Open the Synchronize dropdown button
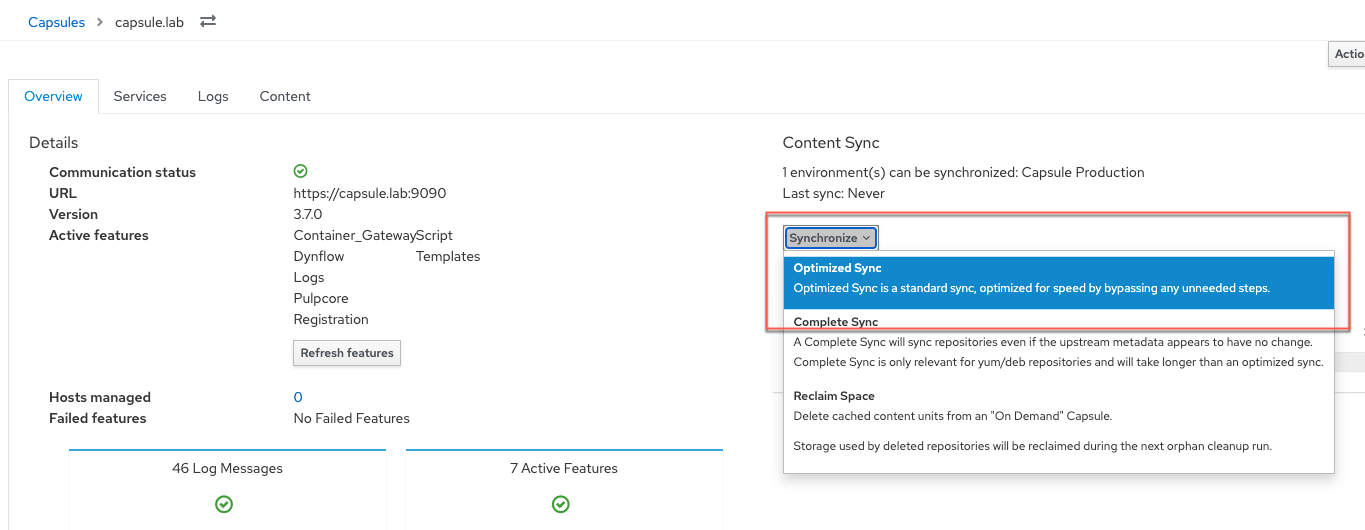 830,238
